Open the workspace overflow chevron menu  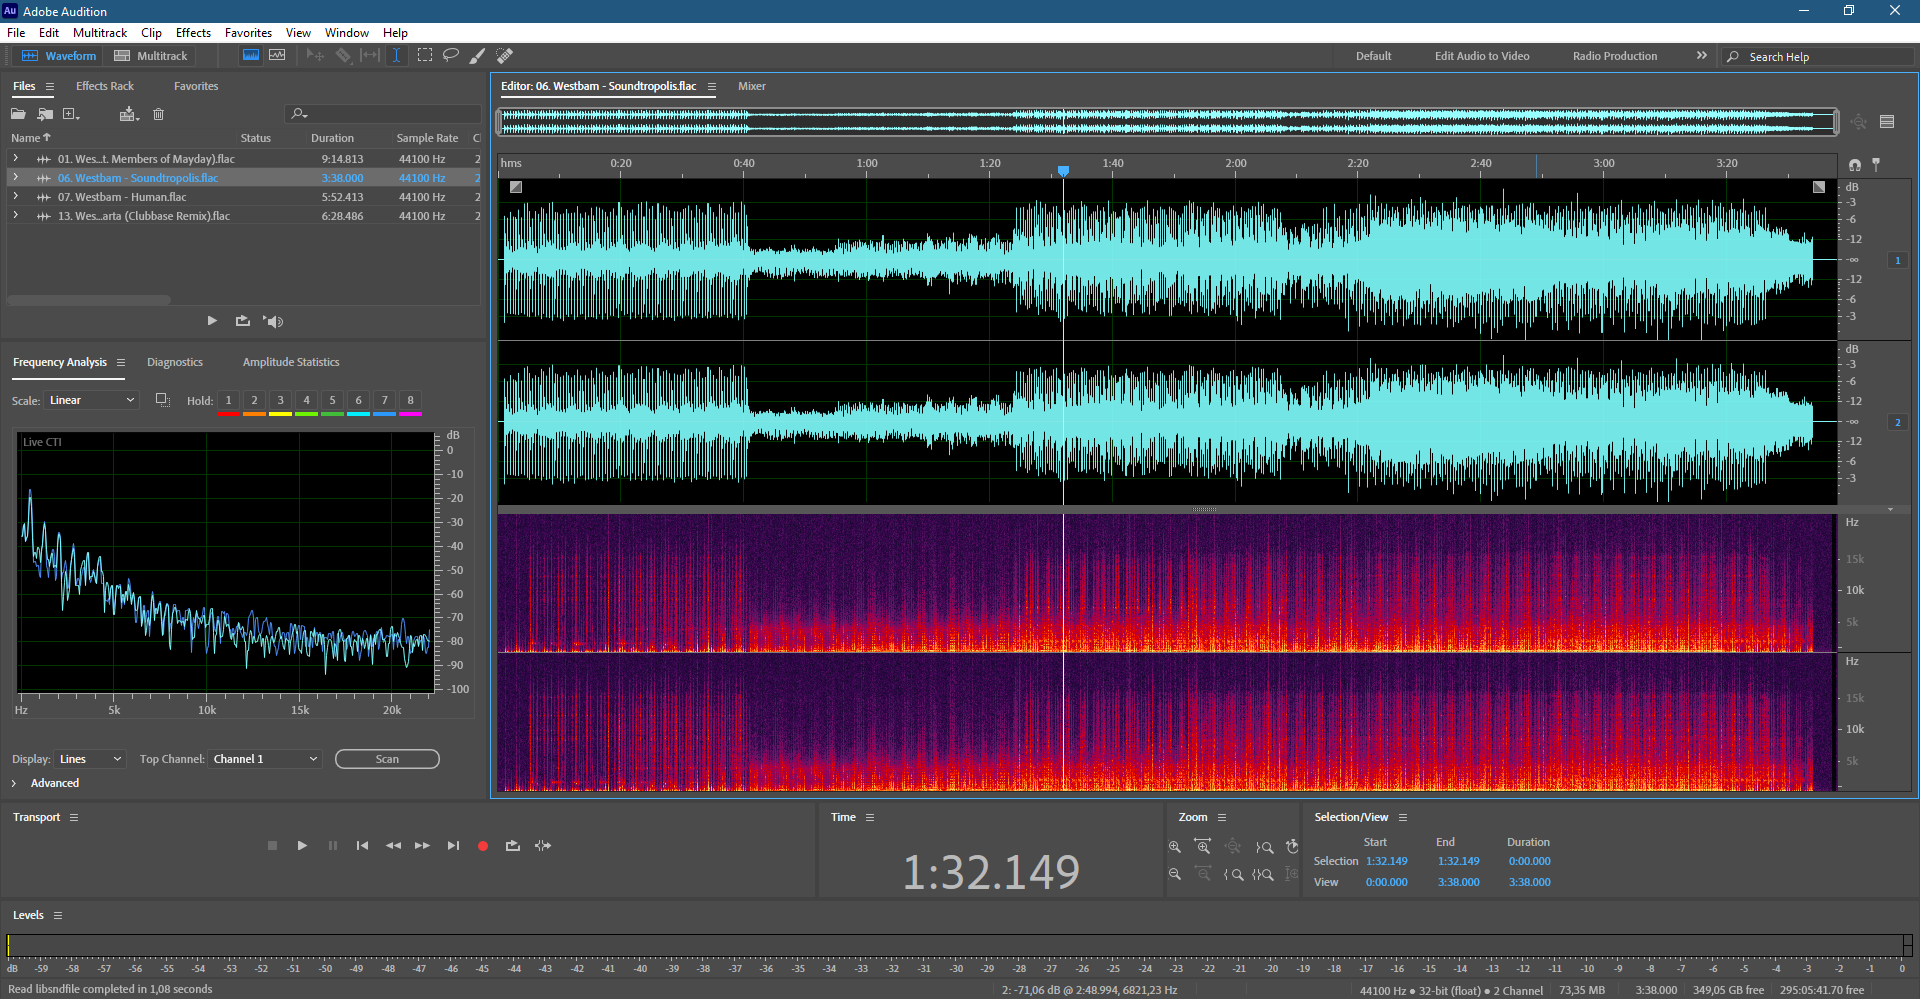tap(1702, 56)
